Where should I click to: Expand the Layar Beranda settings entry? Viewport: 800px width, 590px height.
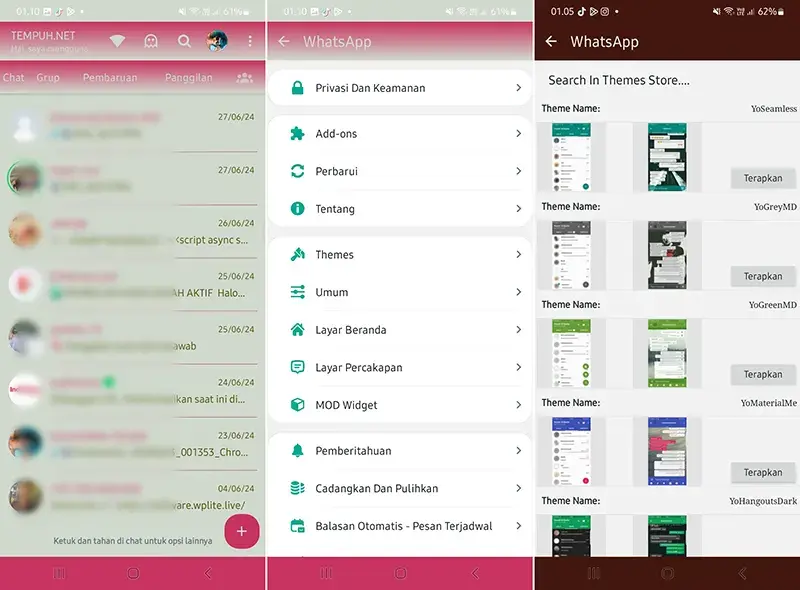(x=400, y=329)
